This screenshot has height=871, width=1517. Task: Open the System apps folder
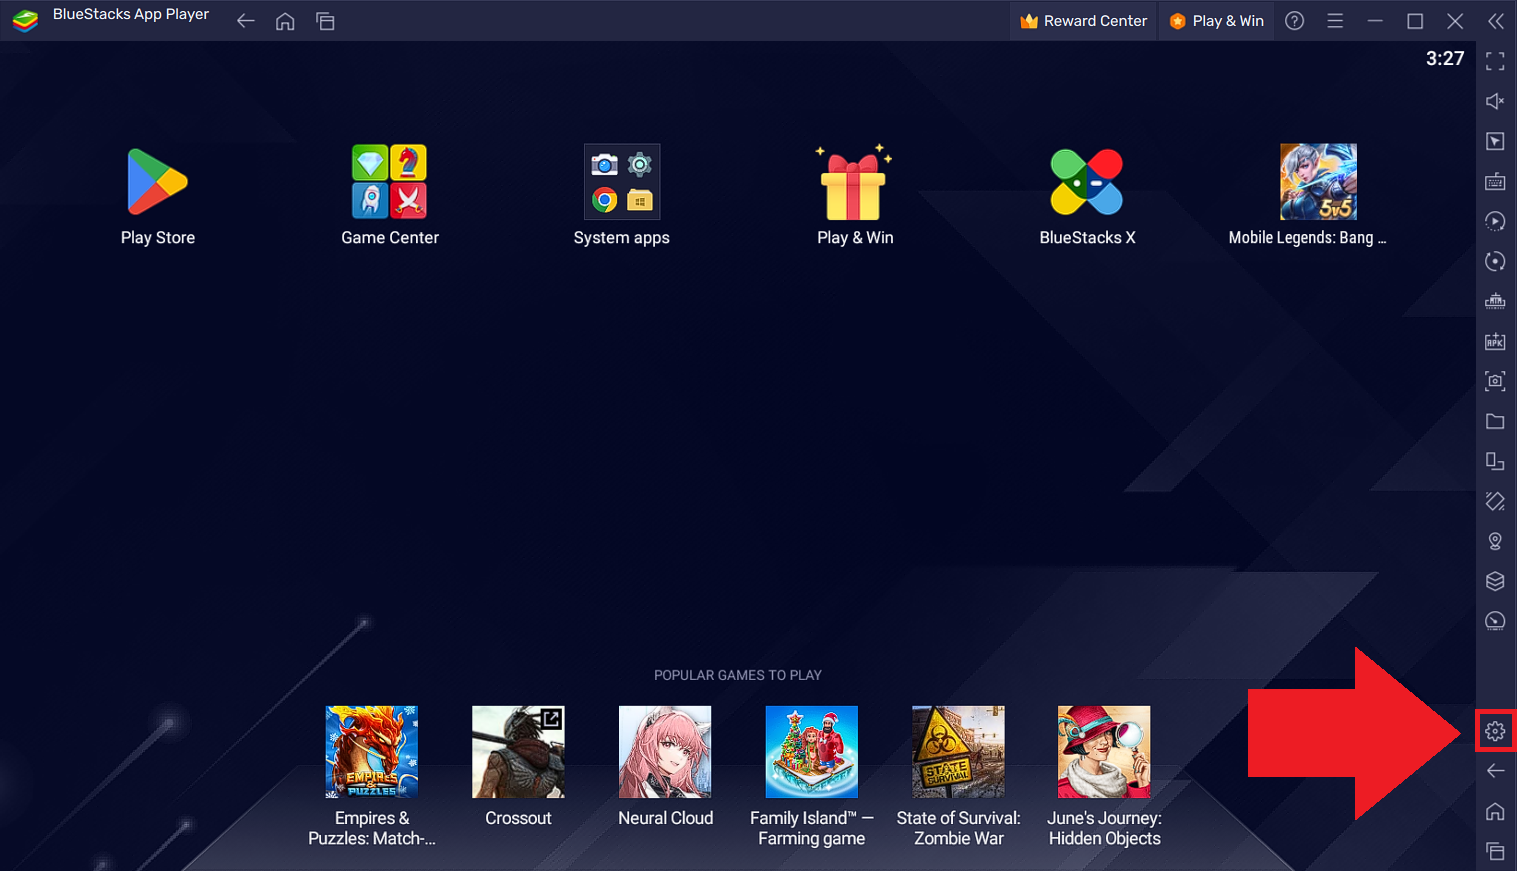pos(622,181)
